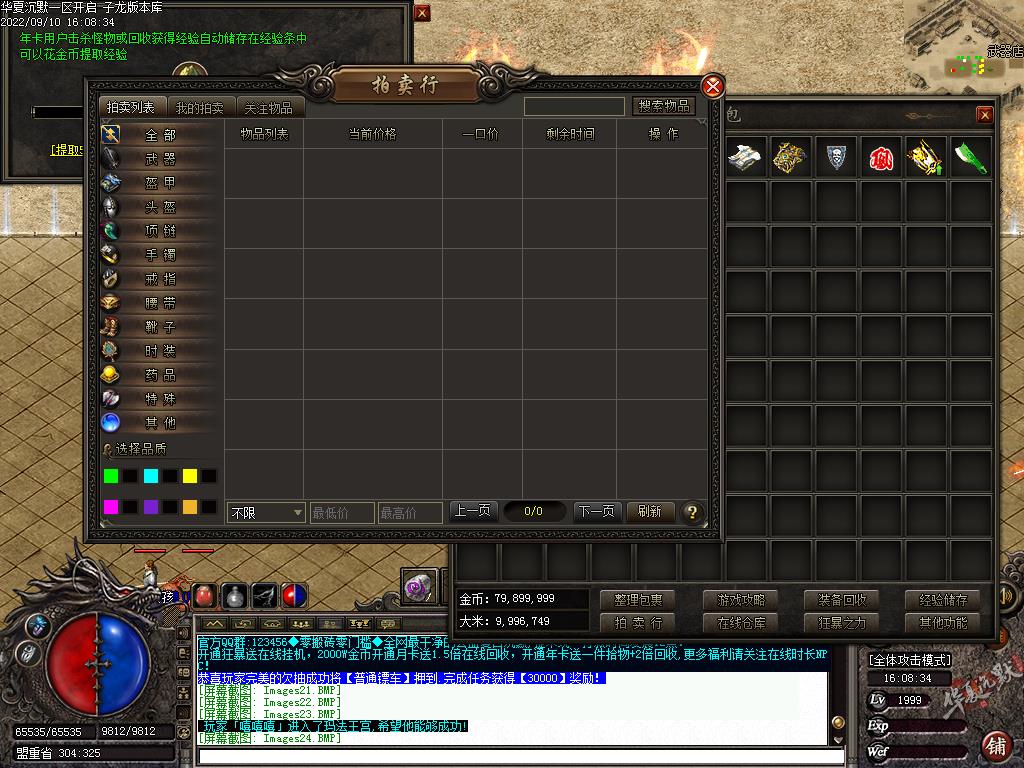Click the purple swirl stone icon
The image size is (1024, 768).
(419, 587)
